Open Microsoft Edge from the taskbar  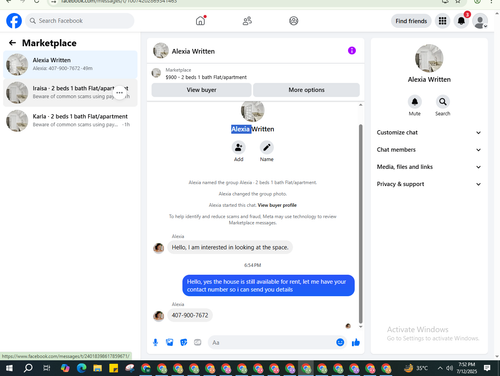point(81,368)
